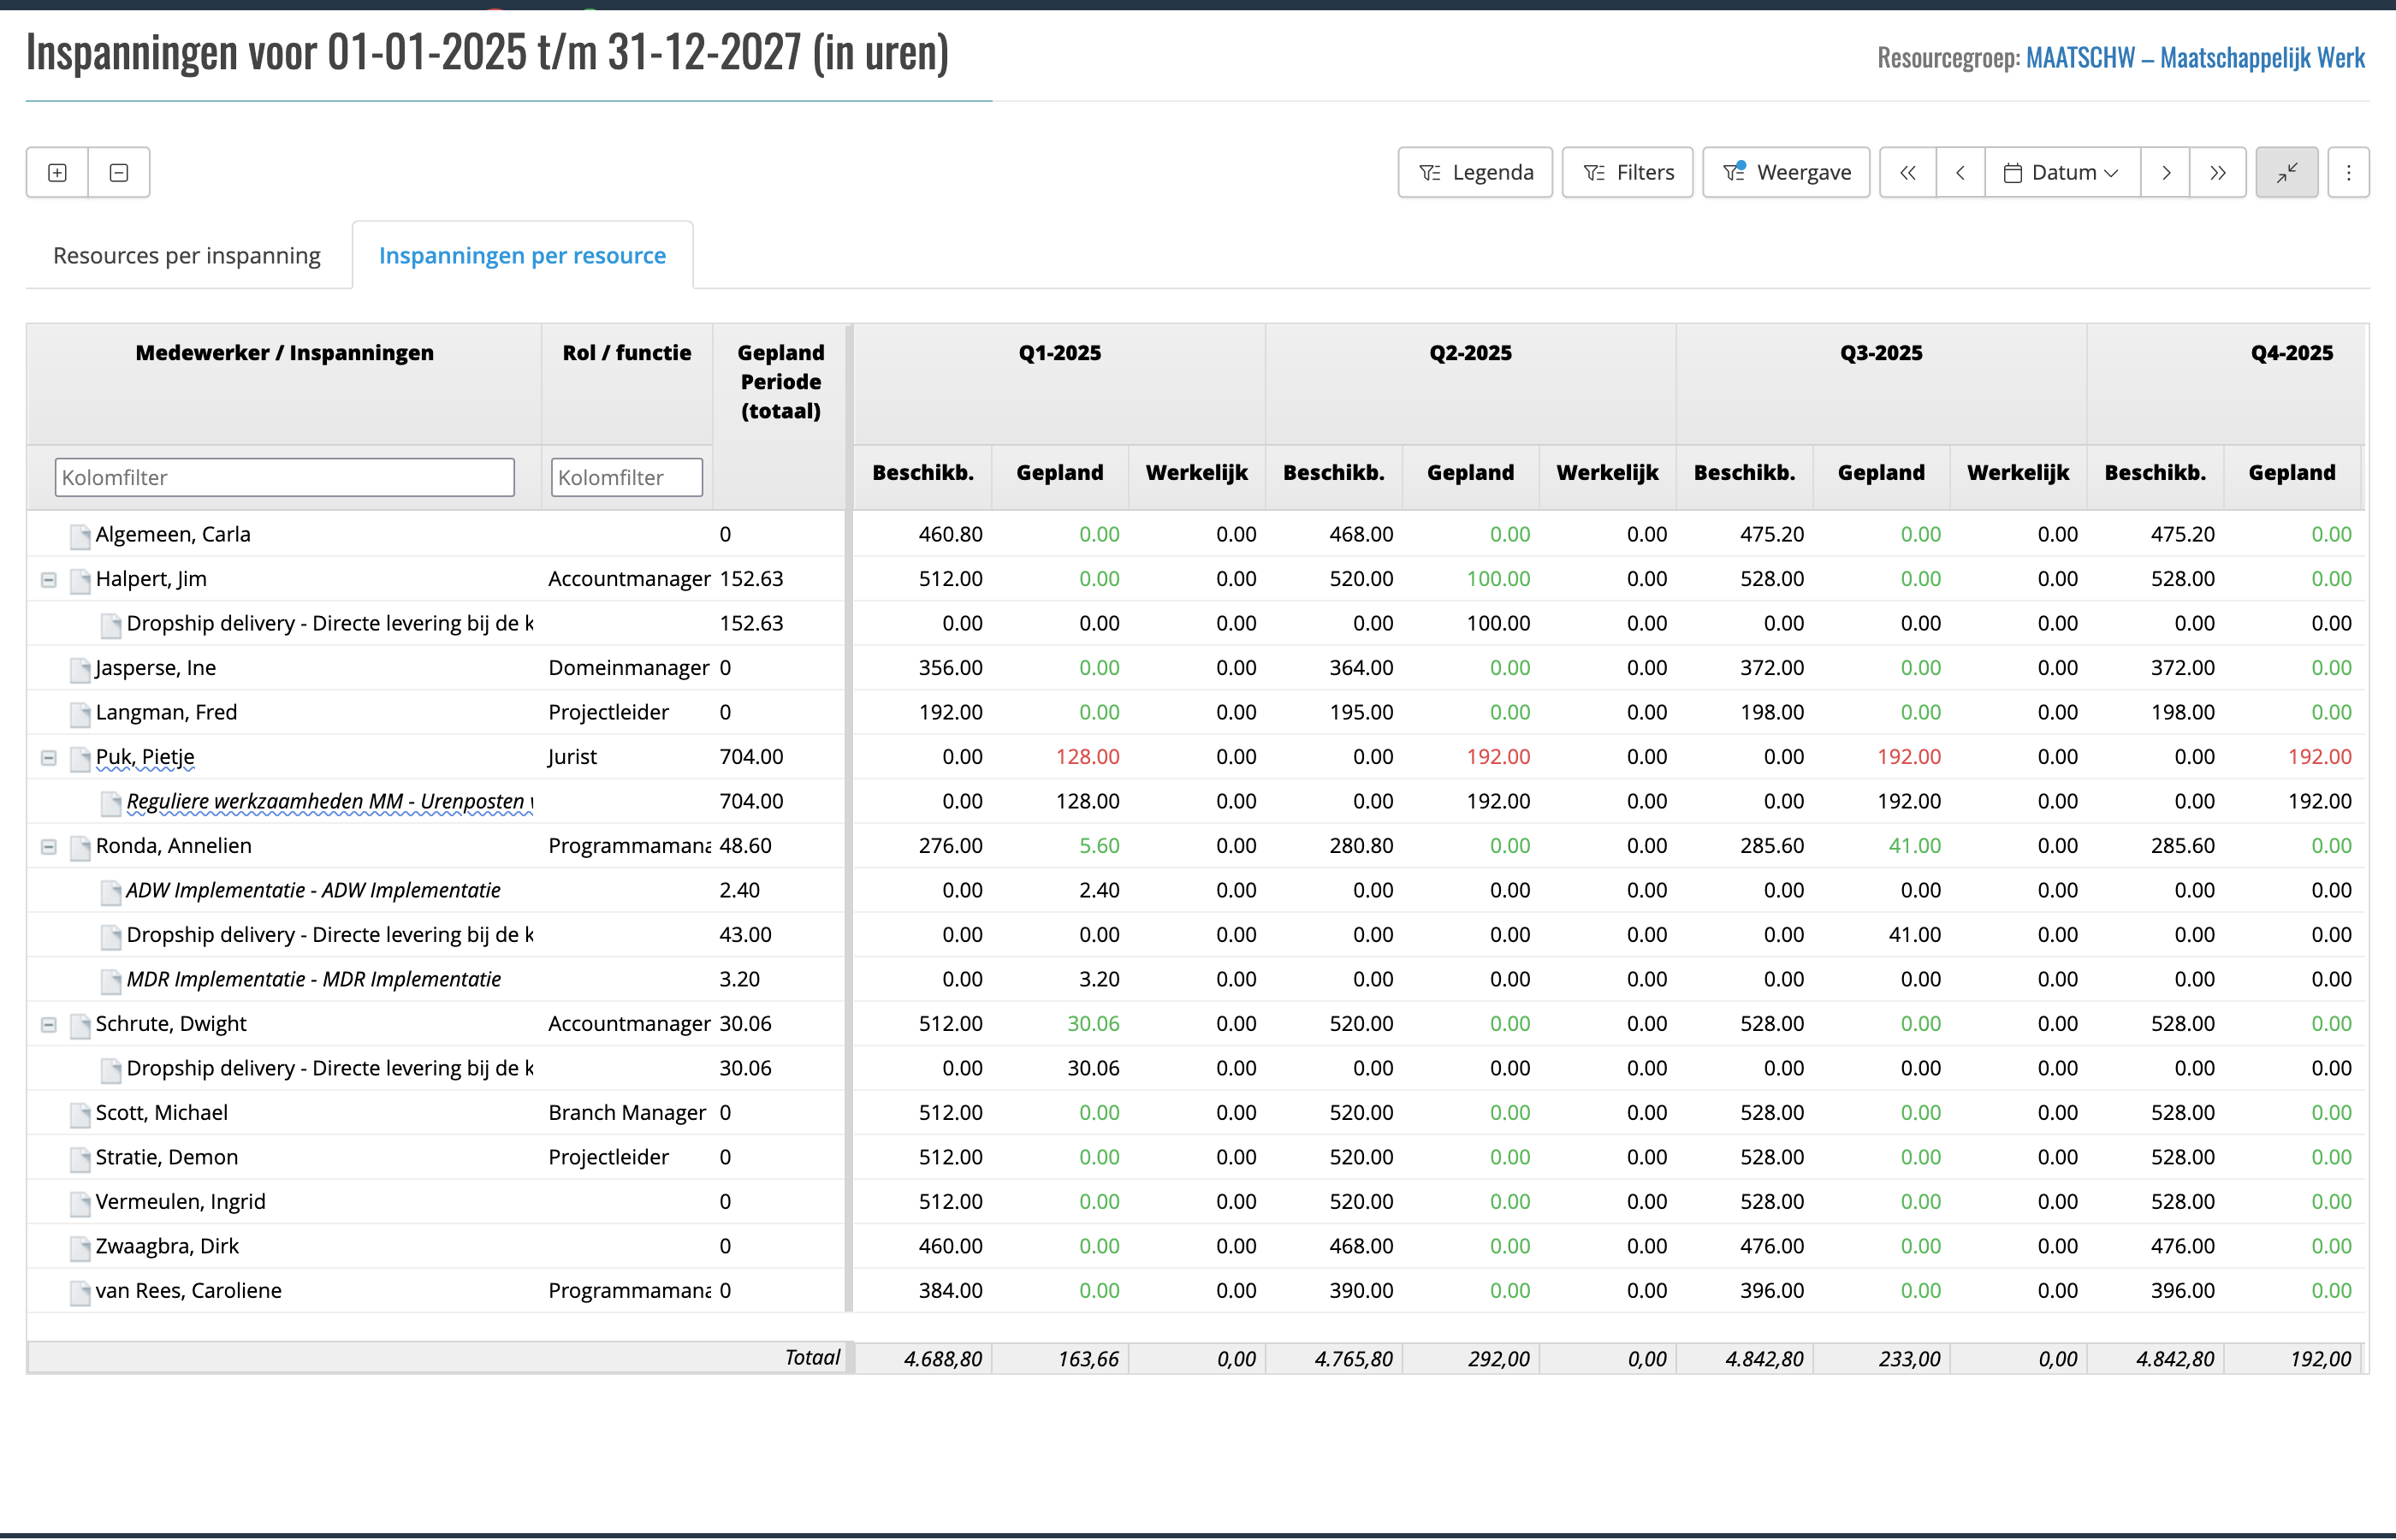
Task: Select Inspanningen per resource tab
Action: (x=522, y=256)
